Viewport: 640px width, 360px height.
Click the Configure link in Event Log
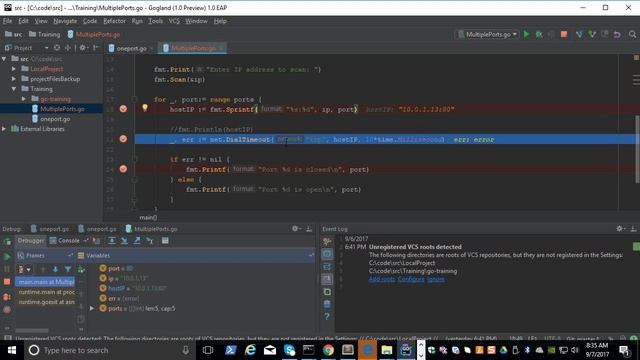411,279
